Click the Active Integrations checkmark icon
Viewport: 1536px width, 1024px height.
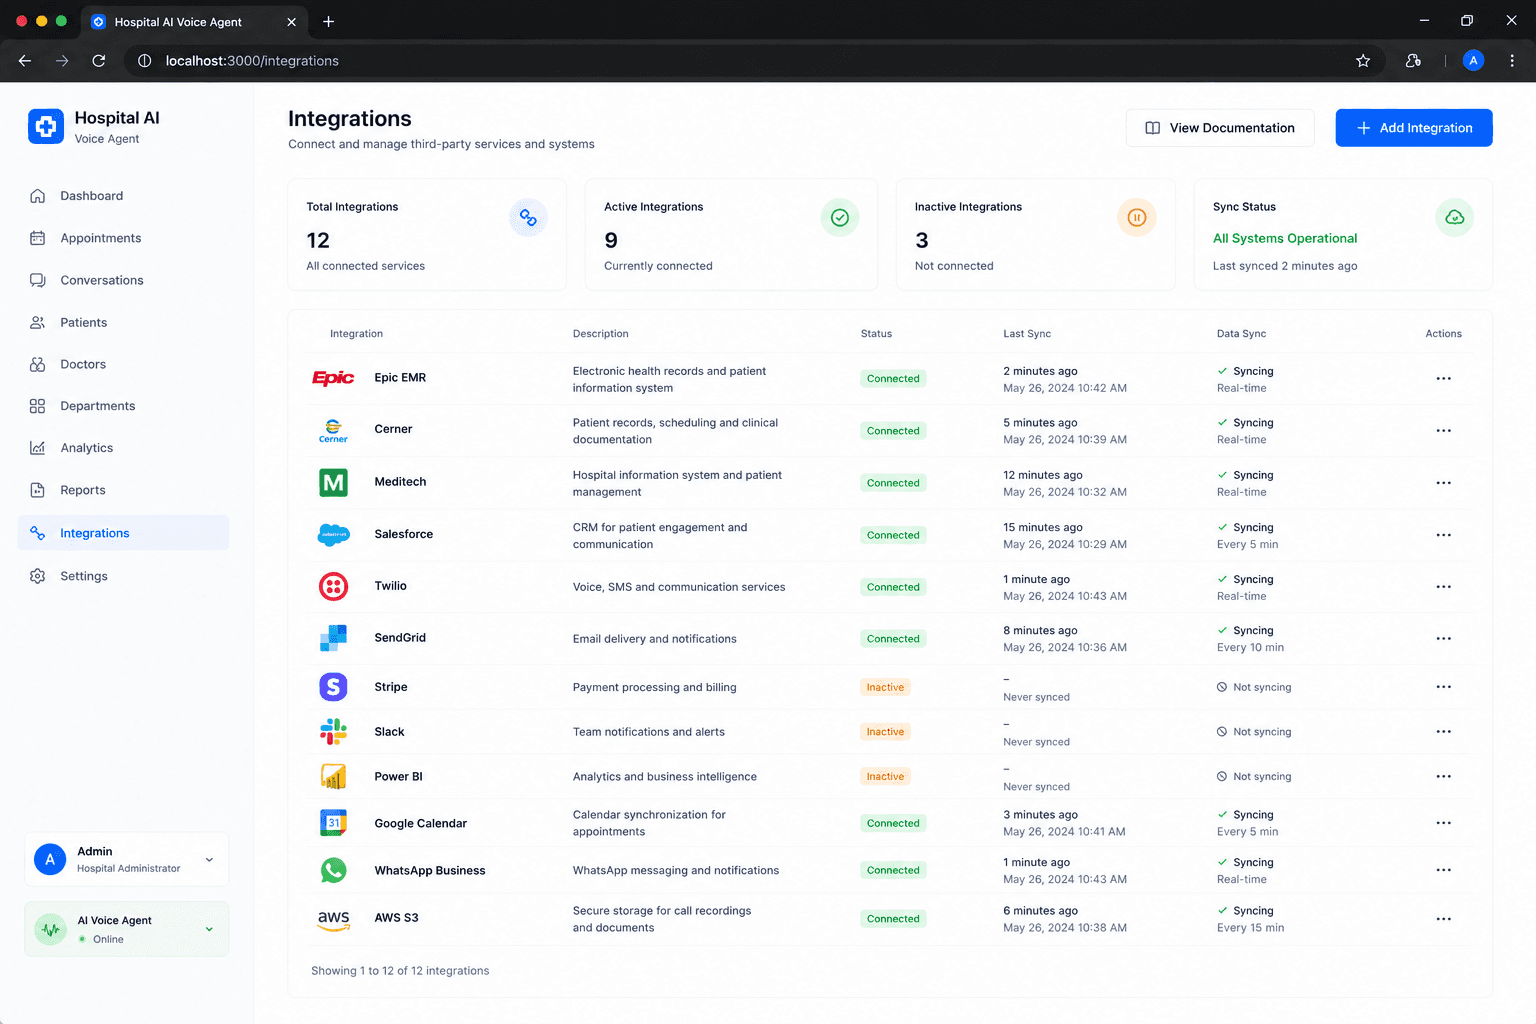(840, 217)
